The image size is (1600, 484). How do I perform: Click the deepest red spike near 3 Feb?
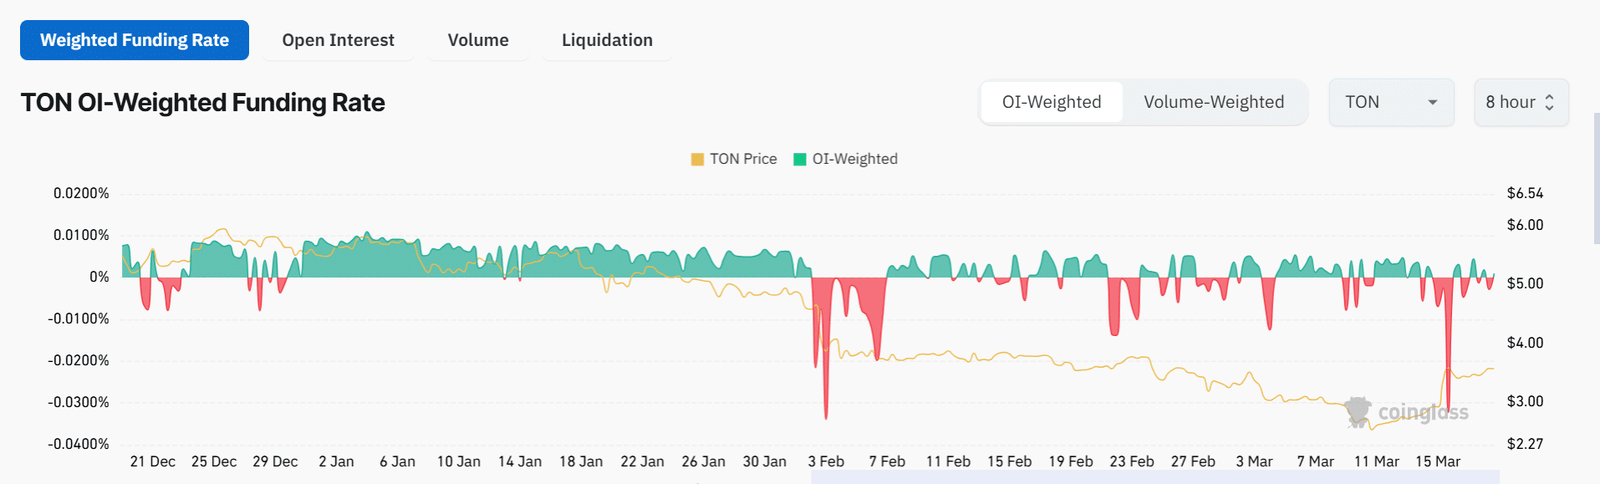826,412
